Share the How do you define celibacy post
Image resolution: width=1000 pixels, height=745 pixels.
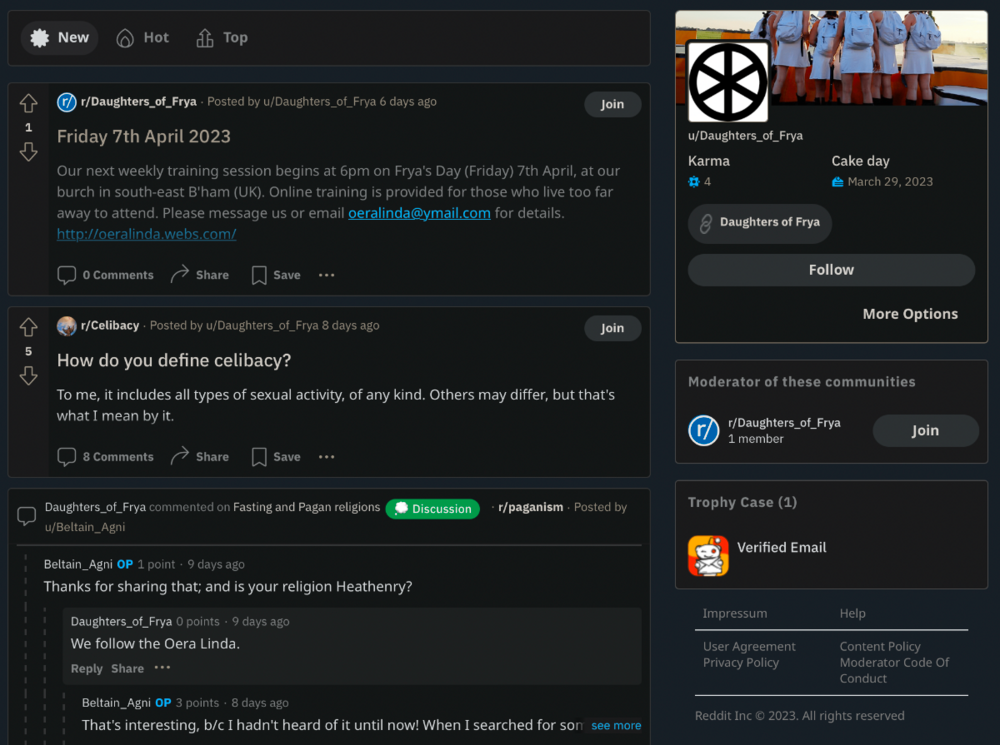pos(200,457)
